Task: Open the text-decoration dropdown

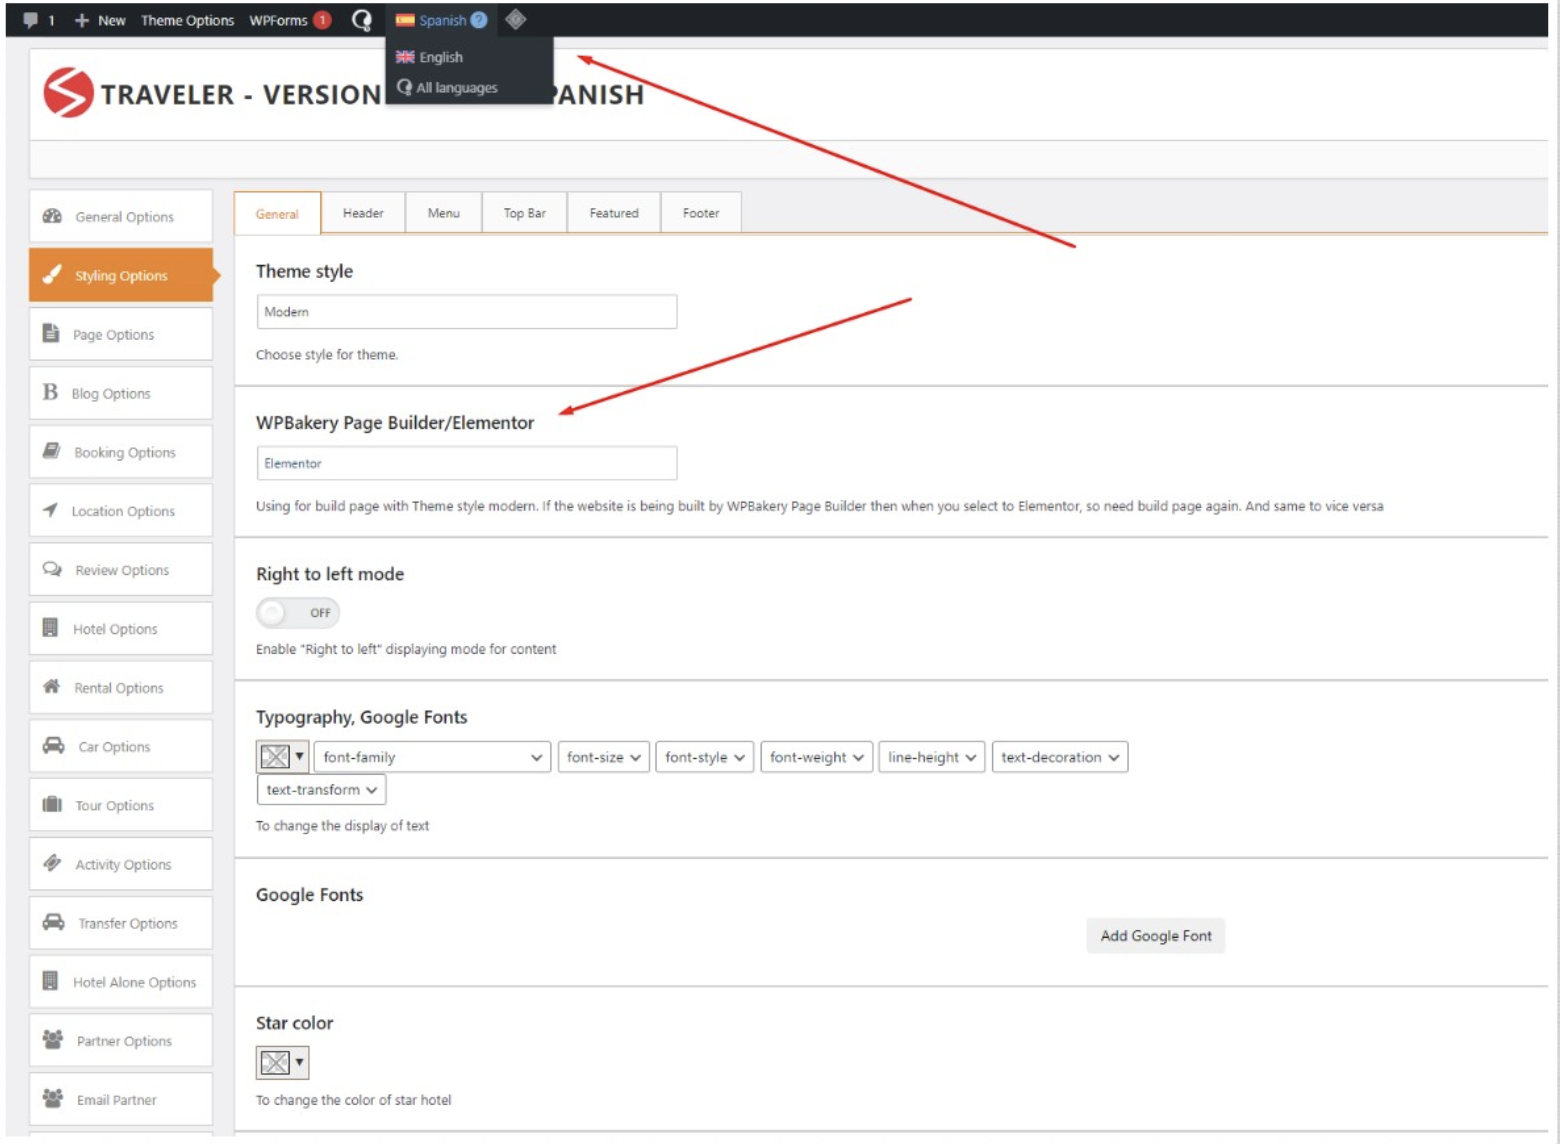Action: click(x=1060, y=757)
